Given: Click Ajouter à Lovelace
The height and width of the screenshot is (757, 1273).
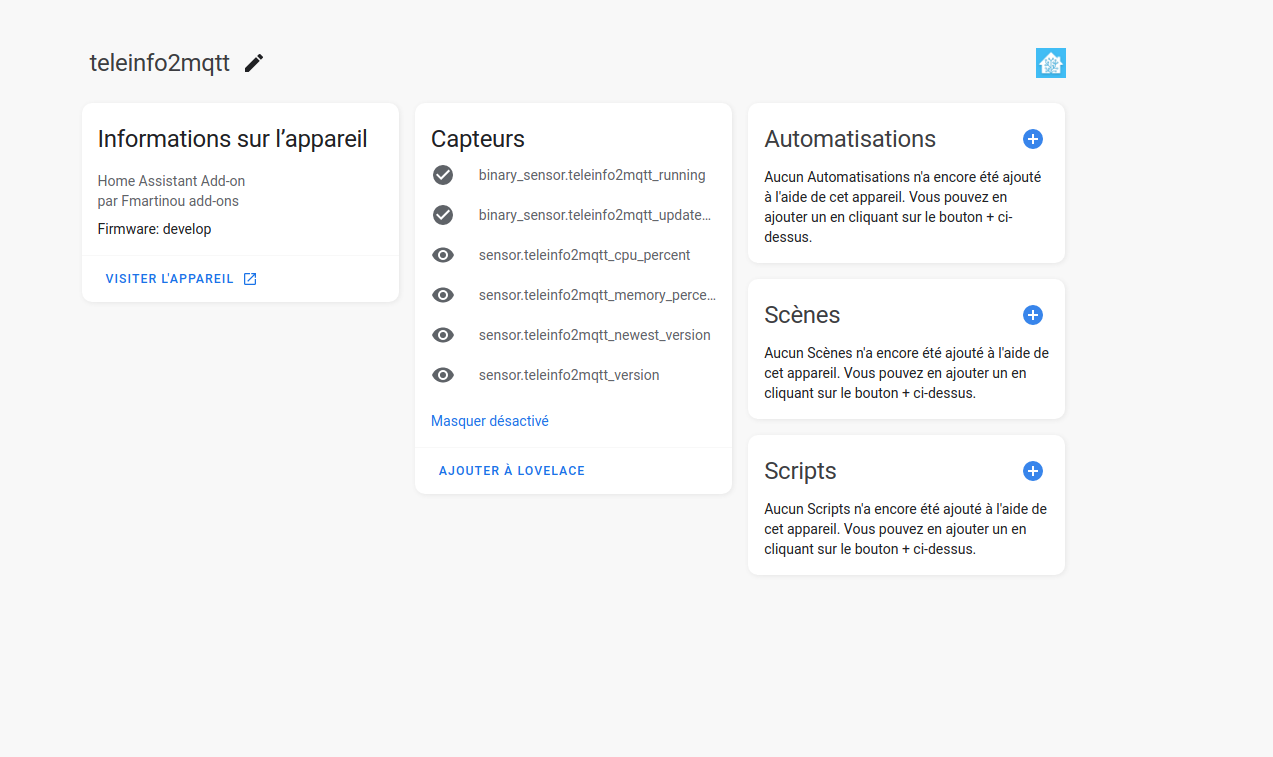Looking at the screenshot, I should [x=511, y=470].
